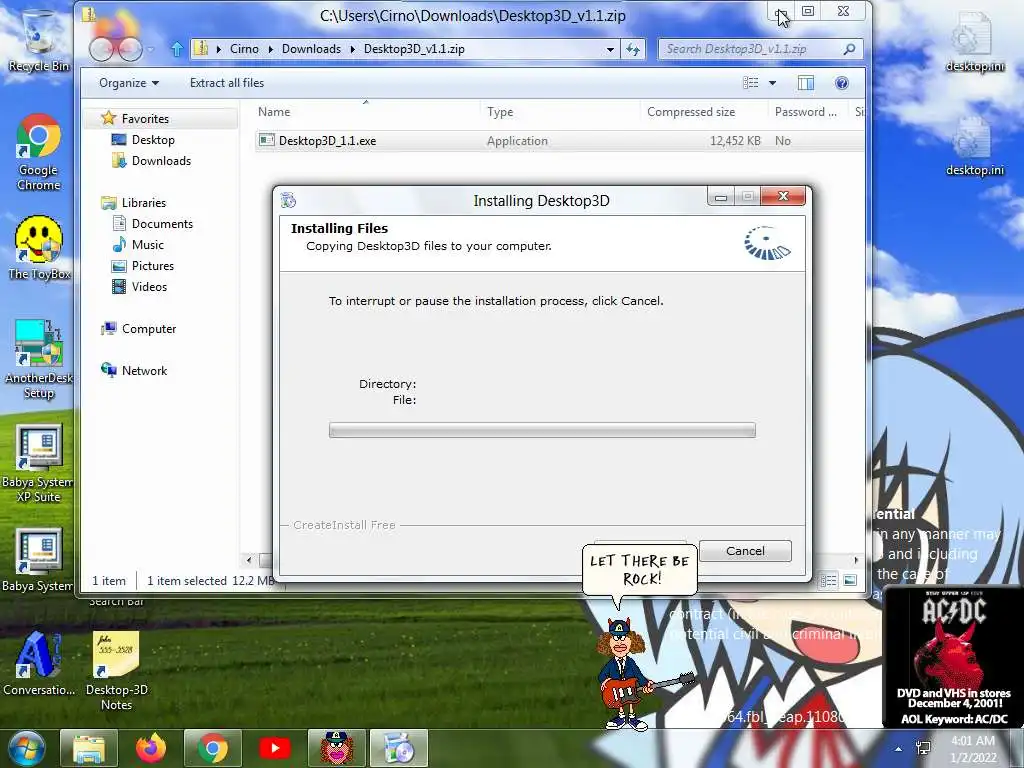Cancel the Desktop3D installation
The image size is (1024, 768).
pos(745,551)
